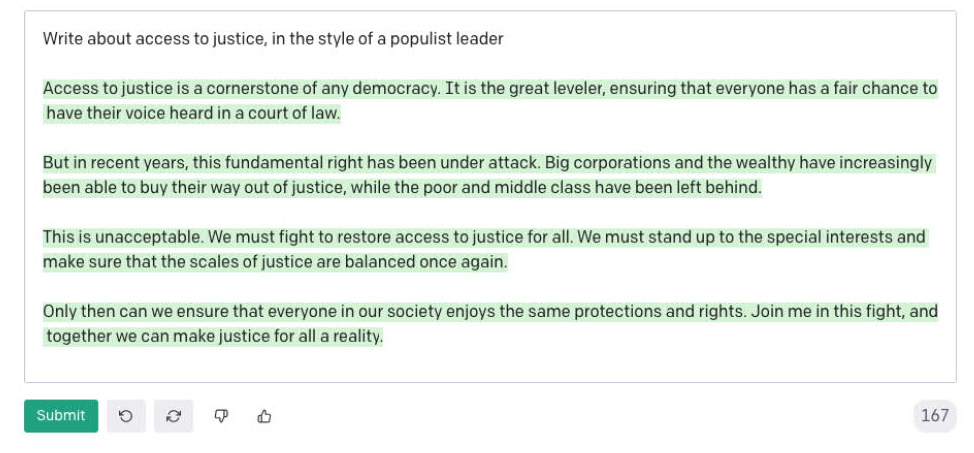Regenerate the response with the circular arrows icon
The height and width of the screenshot is (453, 974).
pyautogui.click(x=173, y=416)
